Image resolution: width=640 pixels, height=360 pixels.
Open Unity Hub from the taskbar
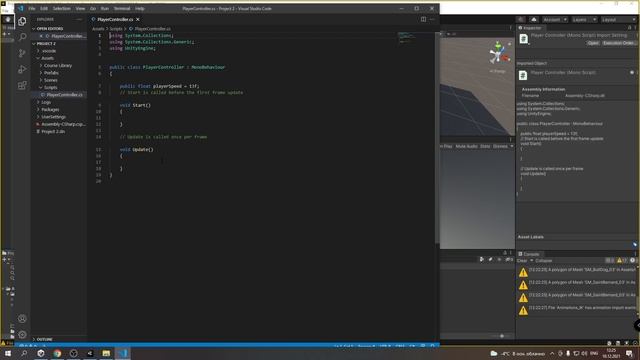pyautogui.click(x=41, y=353)
